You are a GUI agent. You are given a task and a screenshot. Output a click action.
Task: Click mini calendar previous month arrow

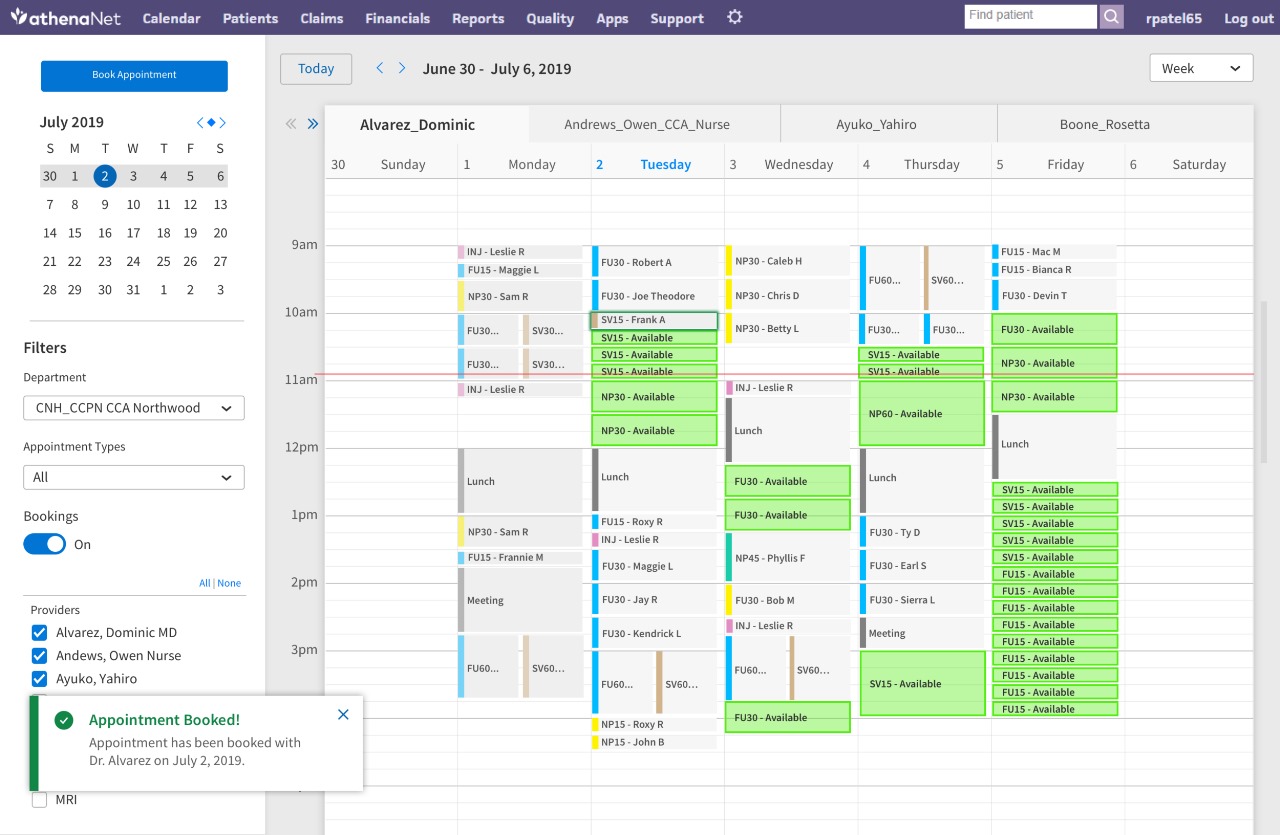point(200,122)
